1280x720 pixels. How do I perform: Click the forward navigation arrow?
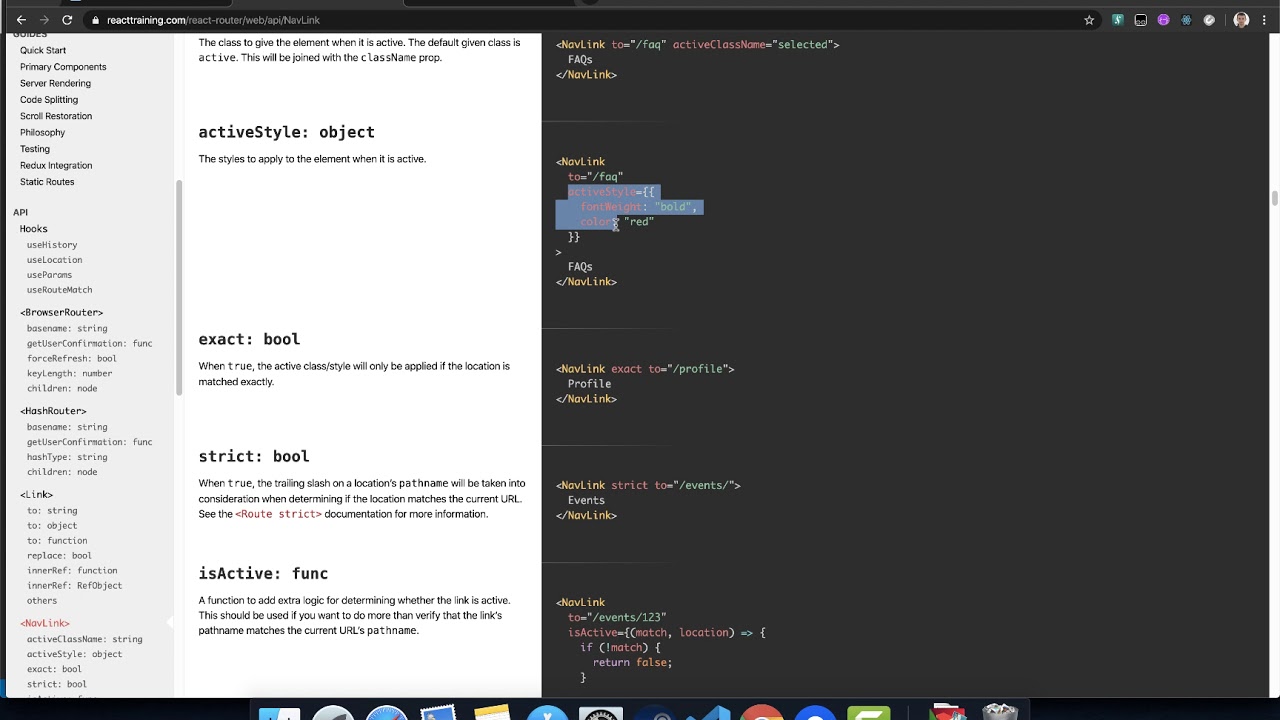point(44,19)
